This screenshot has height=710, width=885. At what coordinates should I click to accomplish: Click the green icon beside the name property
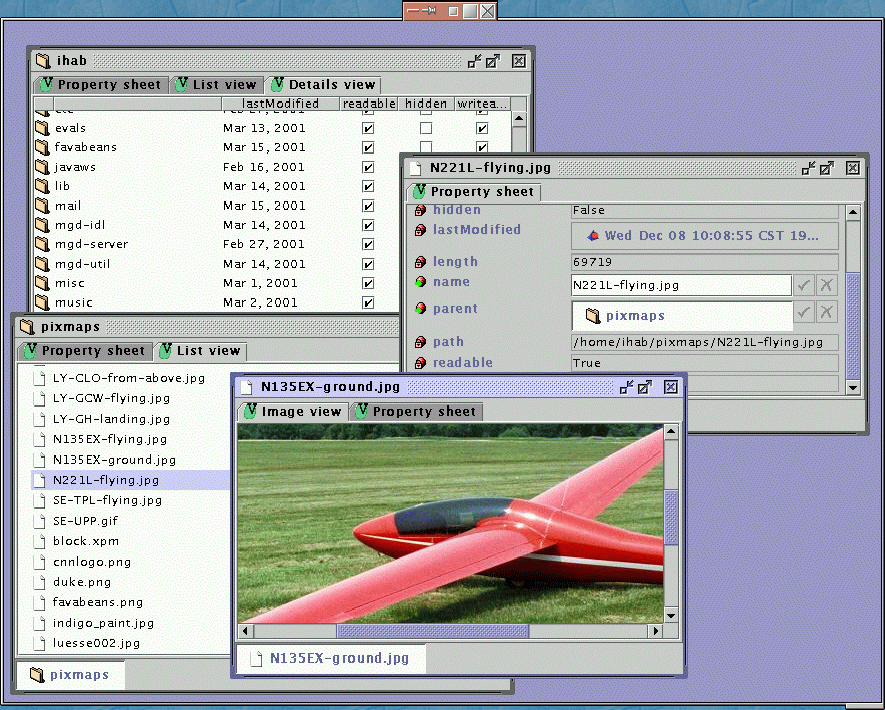[420, 283]
